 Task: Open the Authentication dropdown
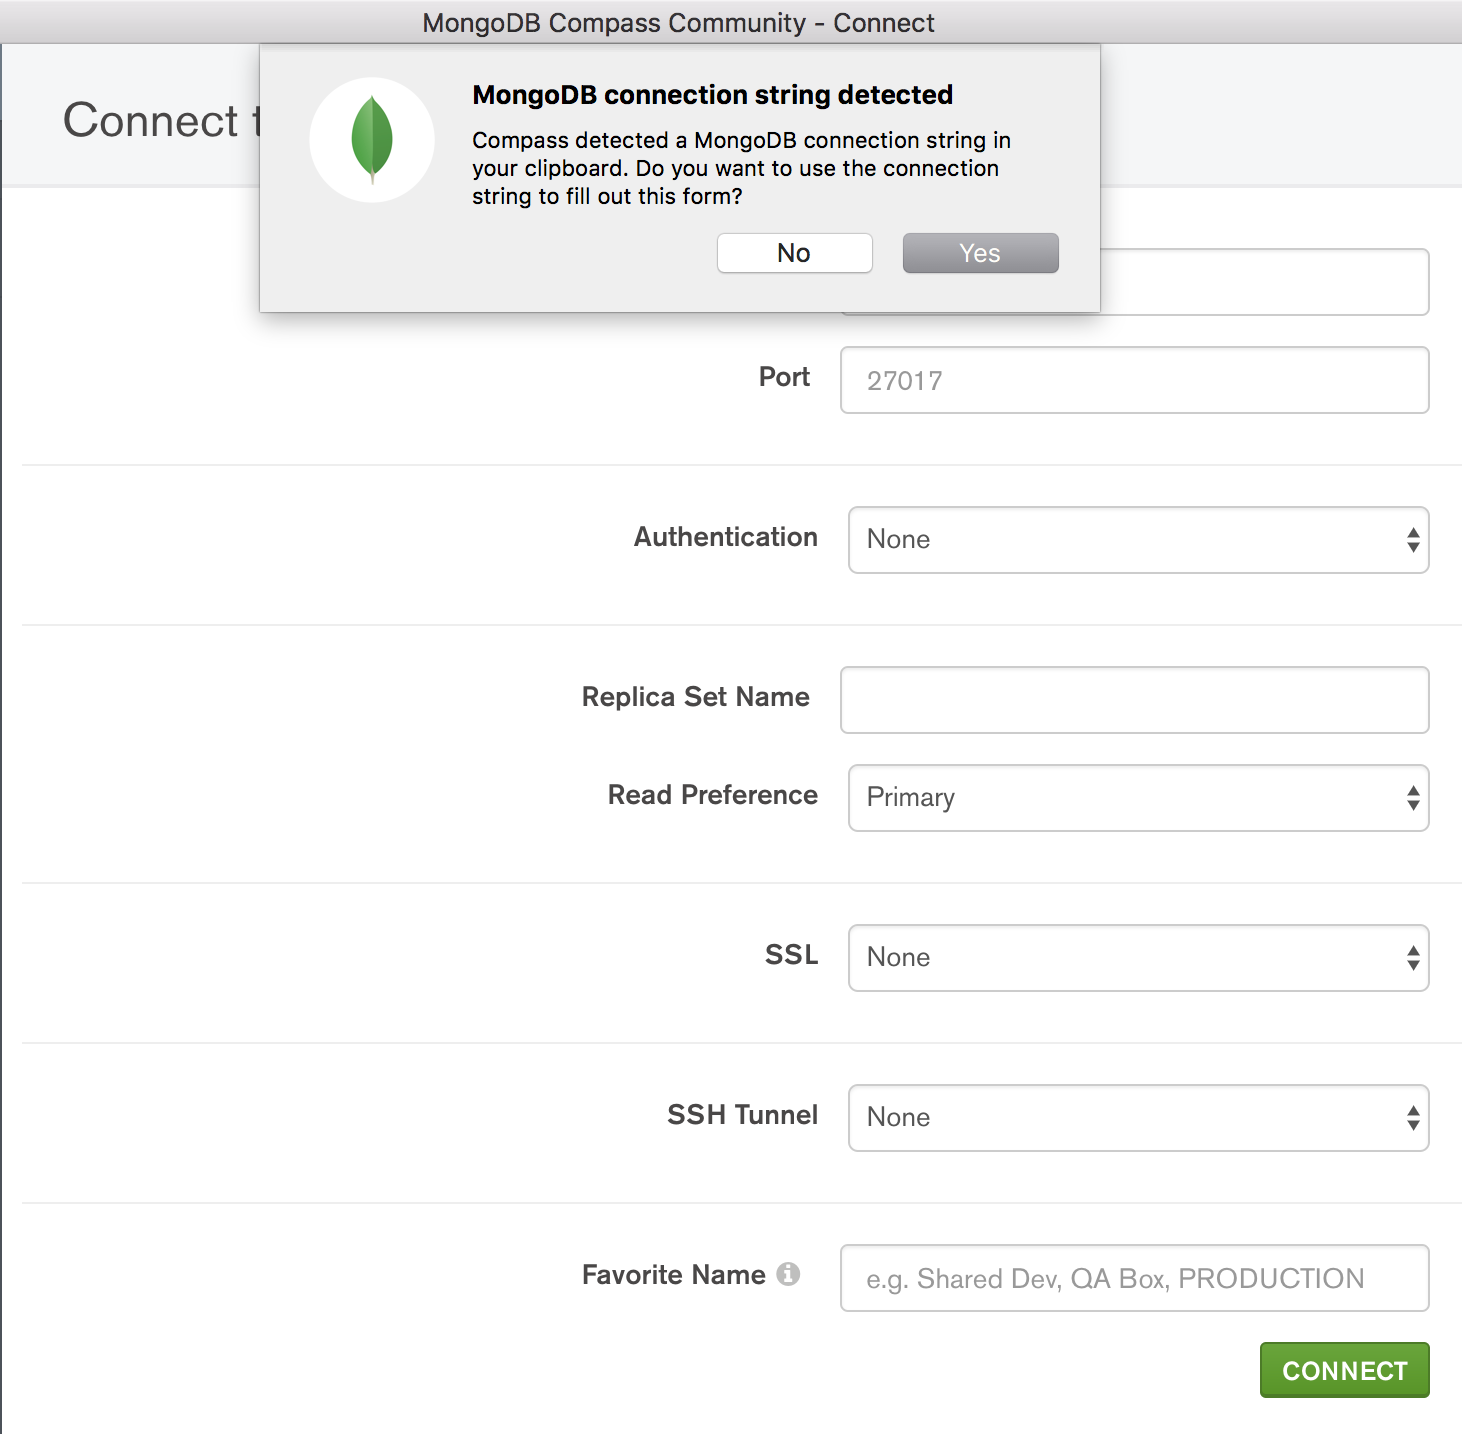coord(1138,540)
